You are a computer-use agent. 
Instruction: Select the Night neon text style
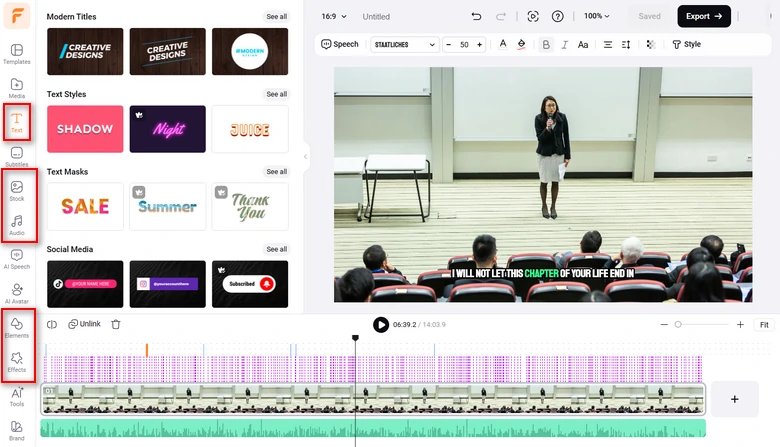[x=168, y=129]
